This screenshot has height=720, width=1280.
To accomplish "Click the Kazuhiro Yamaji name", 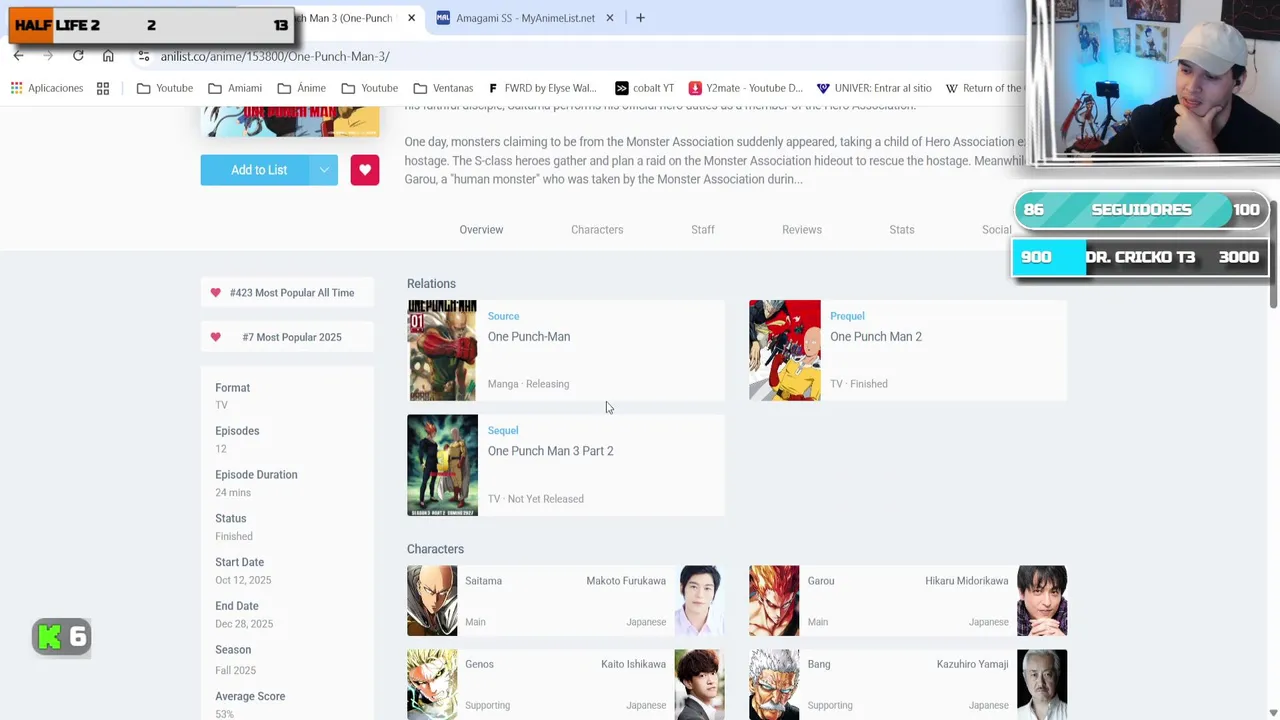I will click(972, 664).
